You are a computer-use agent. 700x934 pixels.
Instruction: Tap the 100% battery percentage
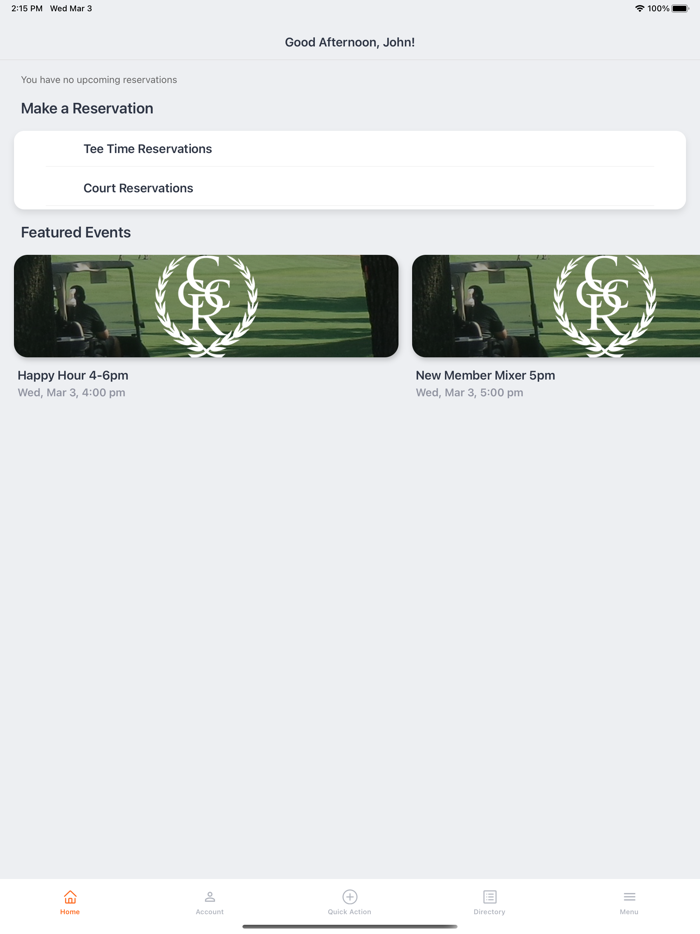click(x=658, y=8)
